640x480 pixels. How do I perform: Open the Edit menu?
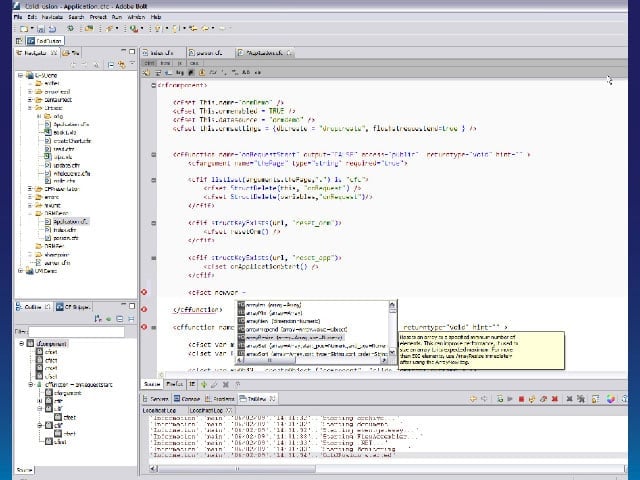click(32, 17)
